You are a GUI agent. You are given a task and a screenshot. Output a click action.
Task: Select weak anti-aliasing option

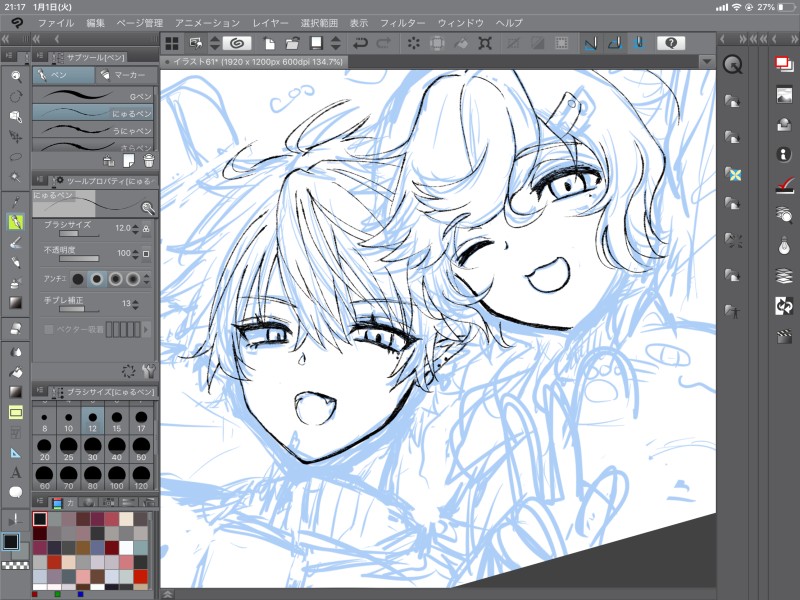tap(96, 279)
